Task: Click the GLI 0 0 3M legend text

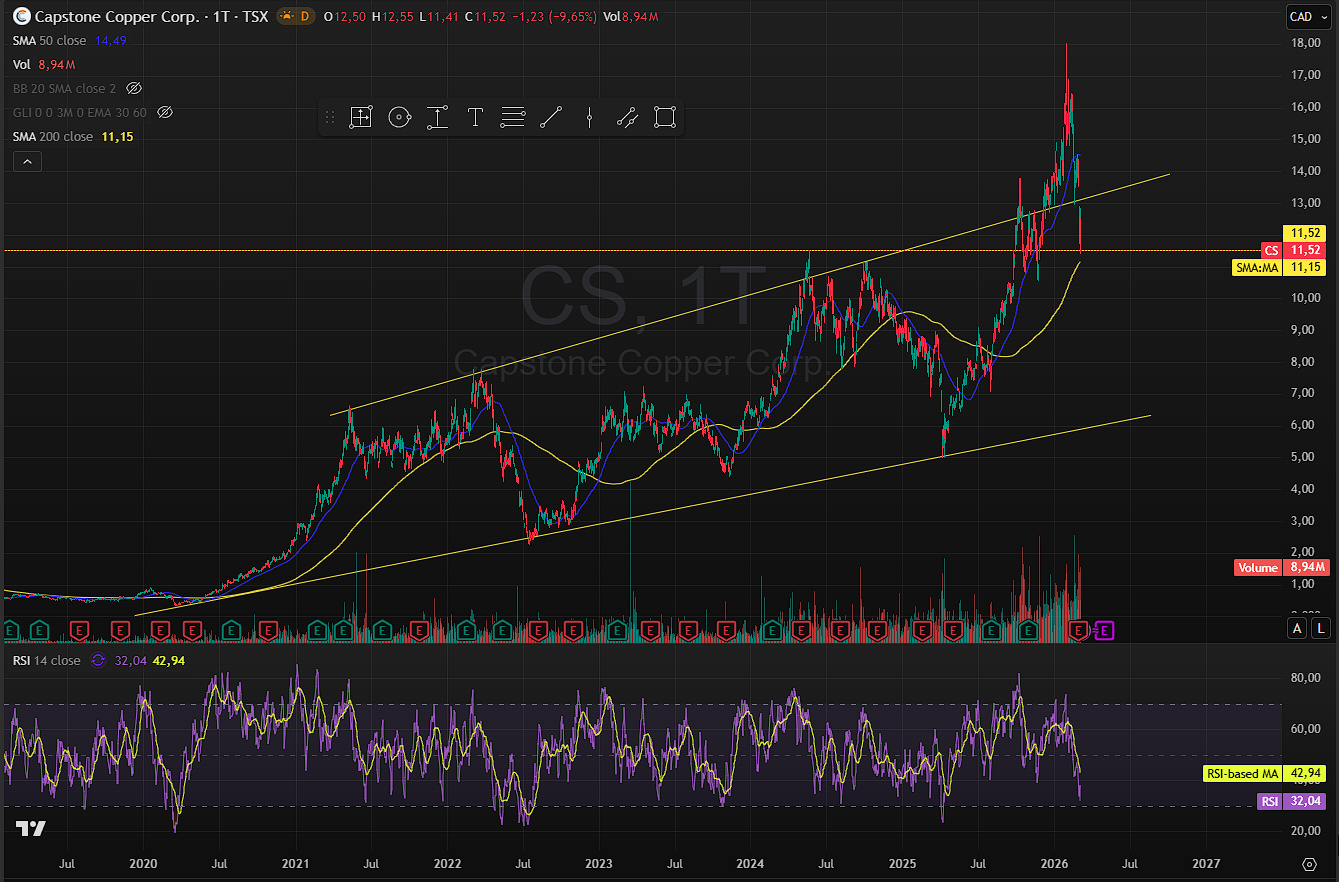Action: [x=80, y=112]
